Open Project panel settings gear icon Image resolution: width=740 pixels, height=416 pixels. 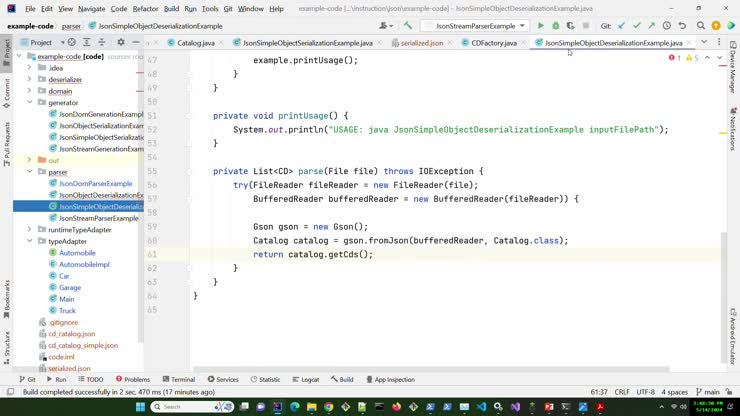tap(121, 43)
